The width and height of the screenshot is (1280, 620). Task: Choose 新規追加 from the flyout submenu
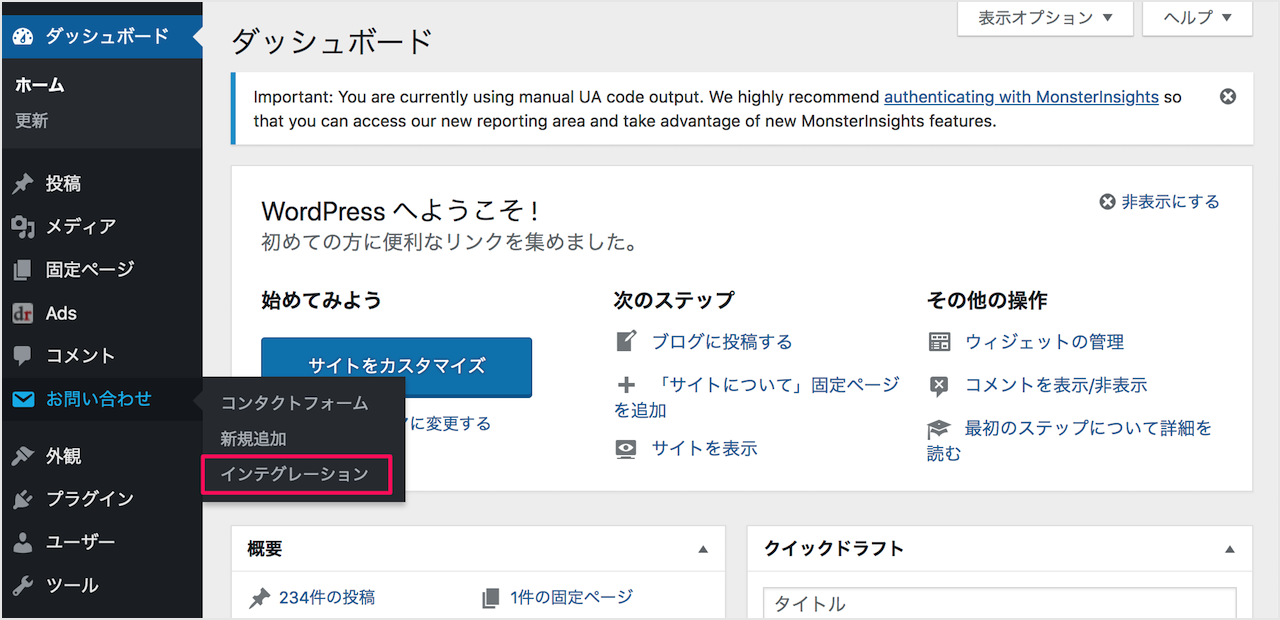click(x=254, y=439)
